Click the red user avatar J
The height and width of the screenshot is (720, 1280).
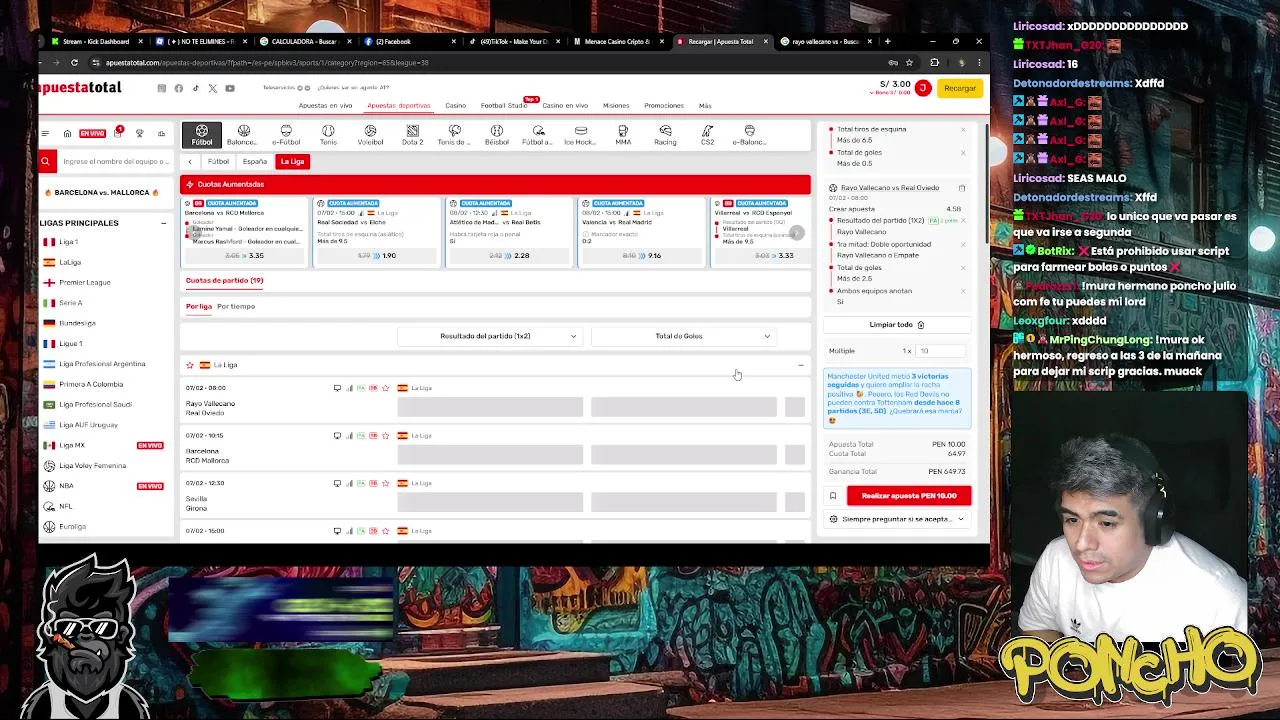923,88
